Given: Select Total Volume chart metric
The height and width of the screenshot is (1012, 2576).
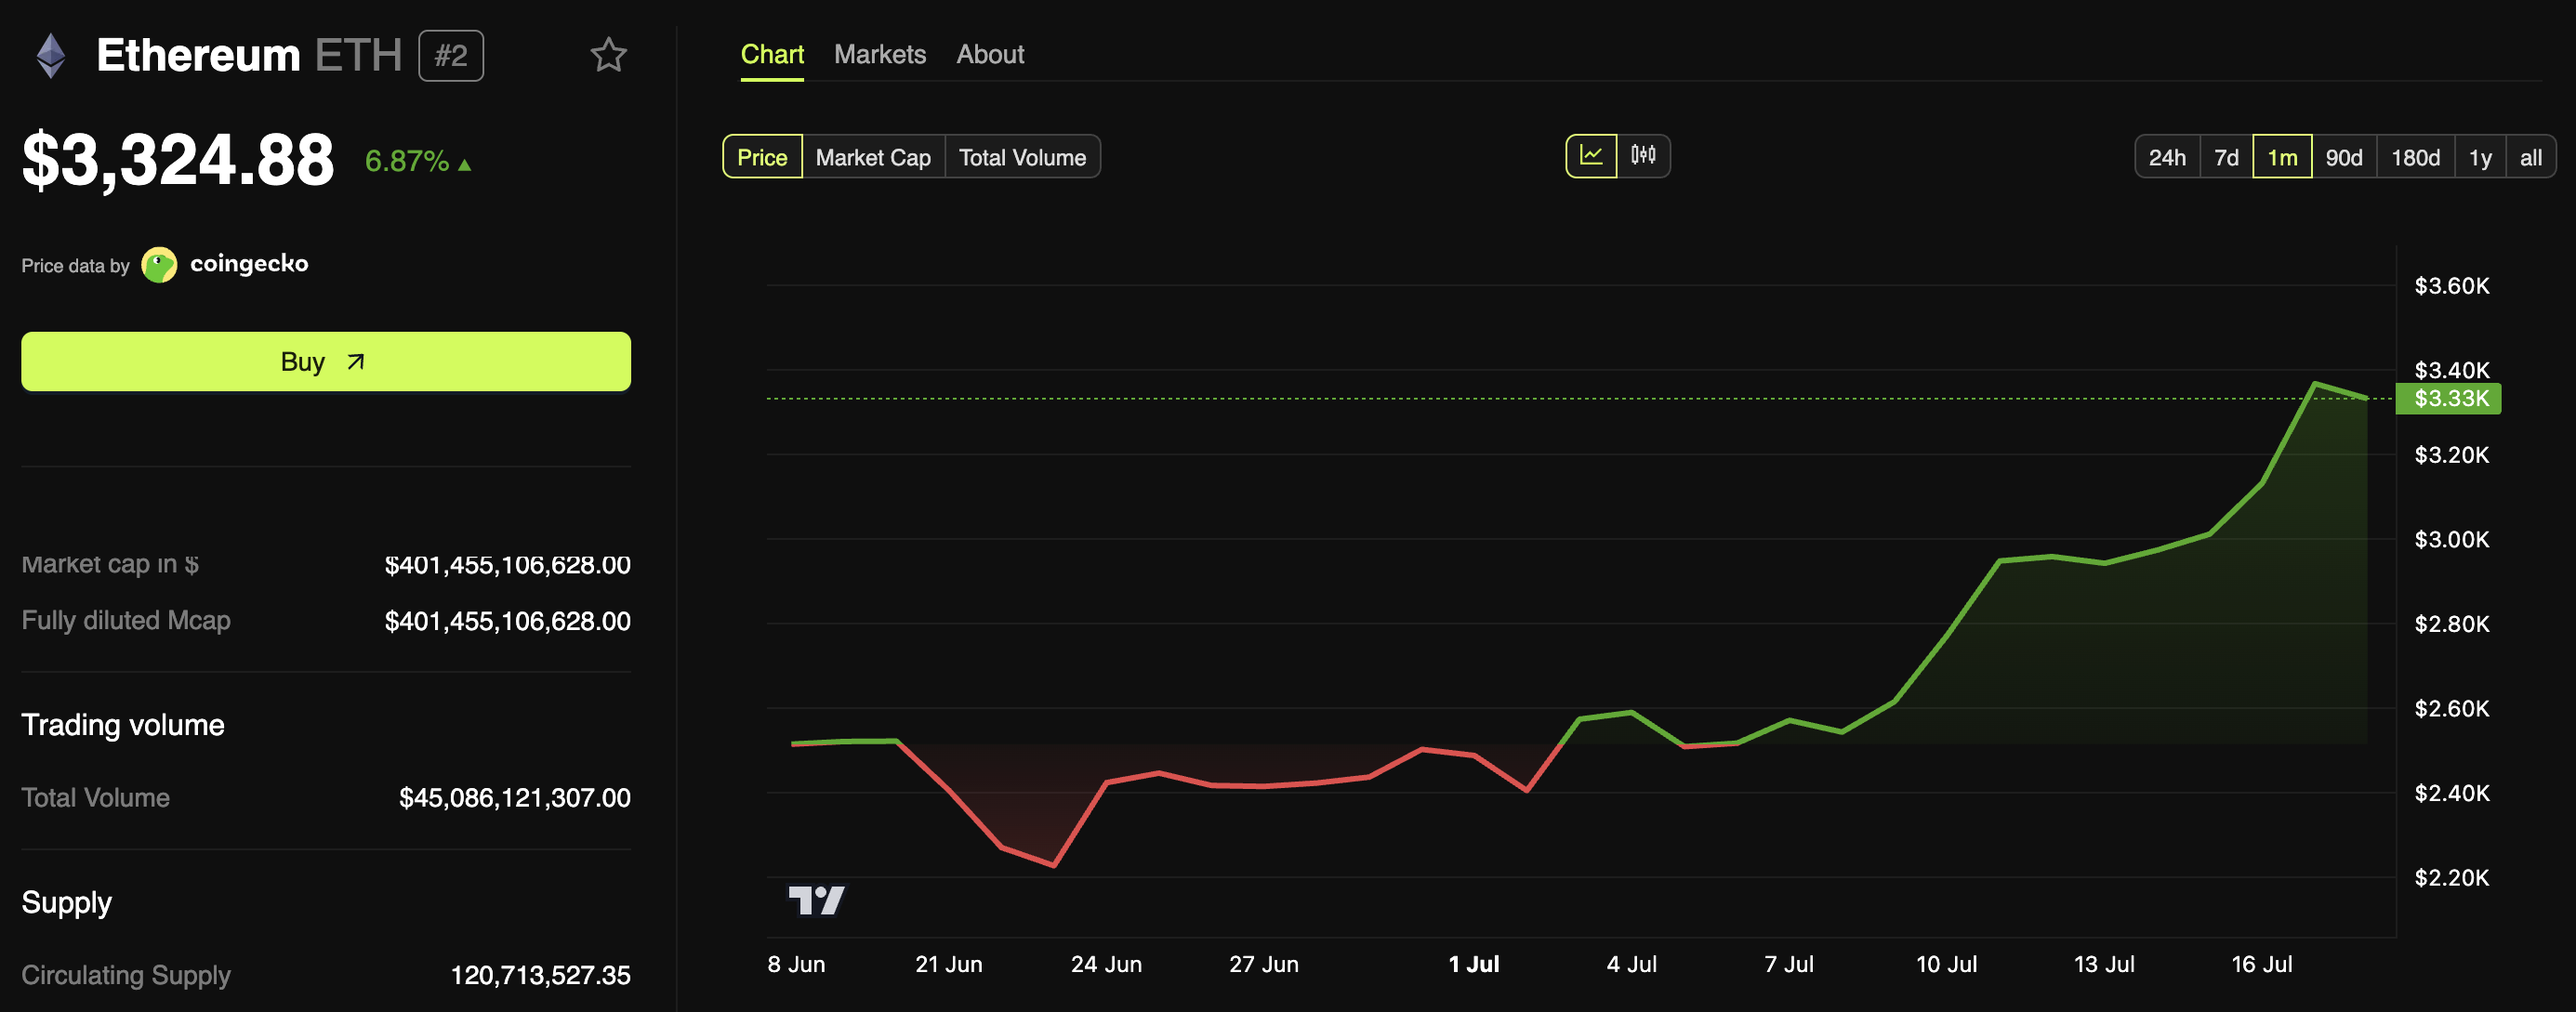Looking at the screenshot, I should 1021,157.
